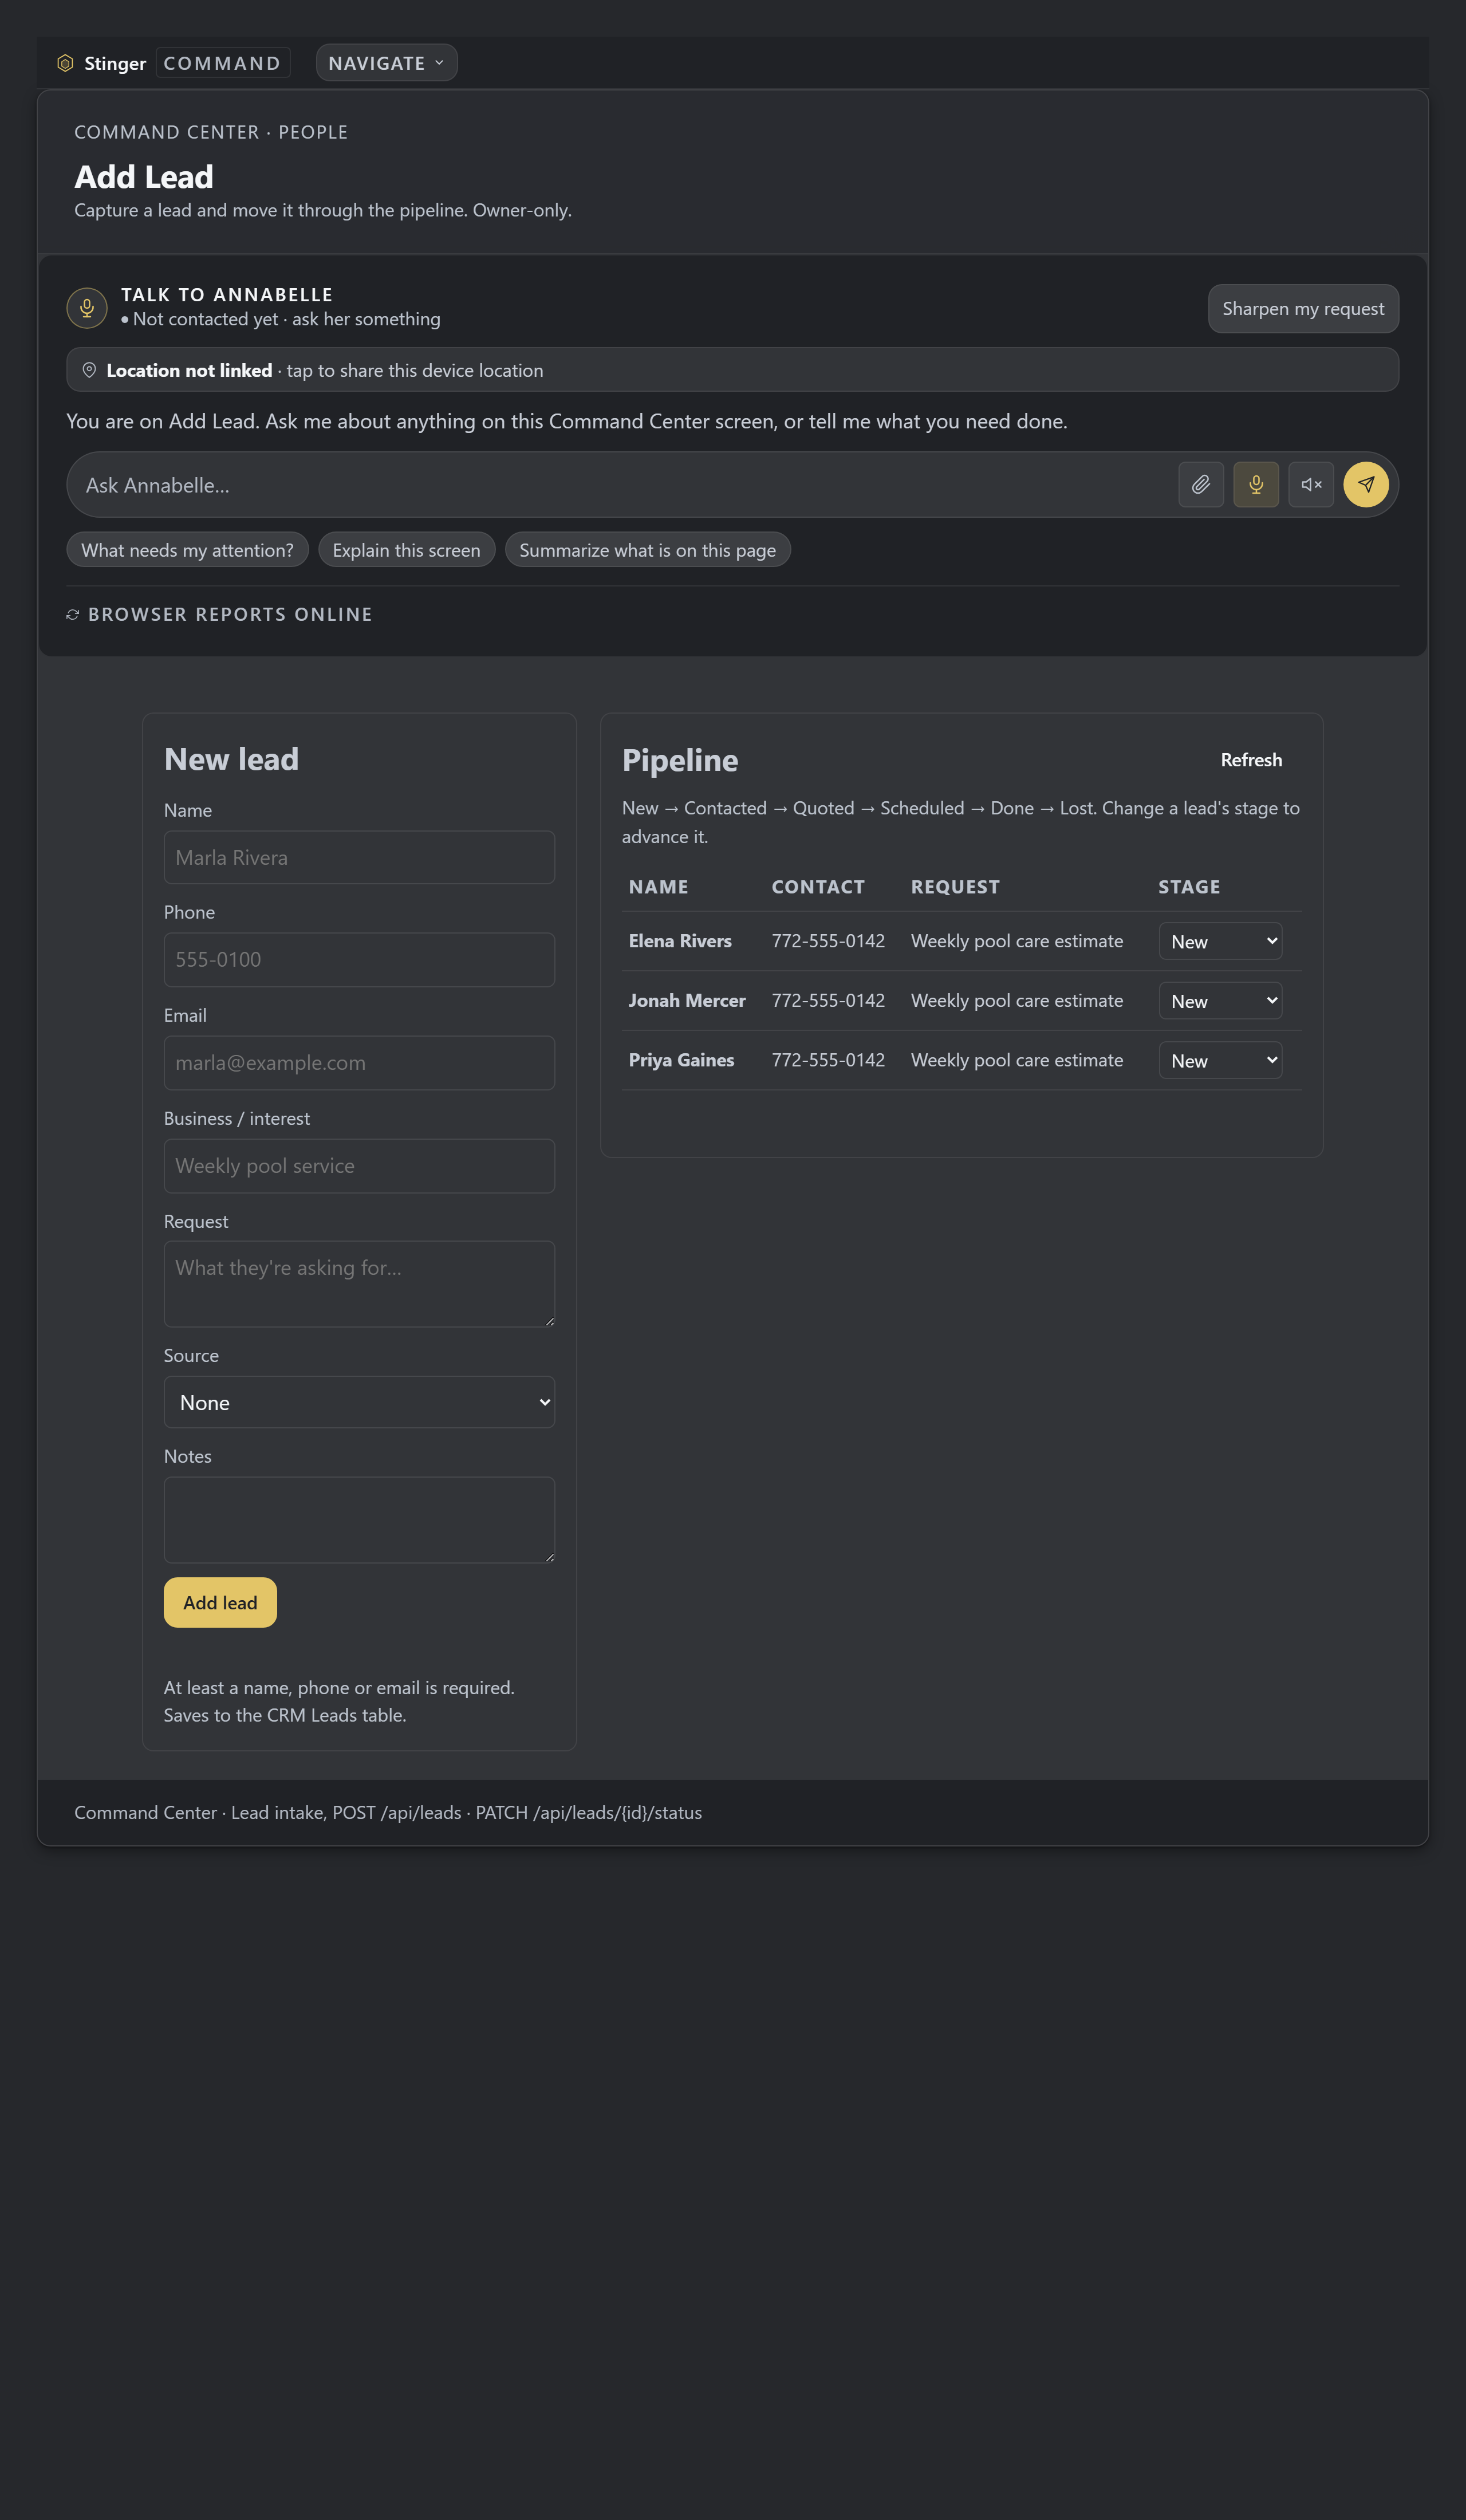
Task: Click the COMMAND label in the header
Action: pyautogui.click(x=223, y=63)
